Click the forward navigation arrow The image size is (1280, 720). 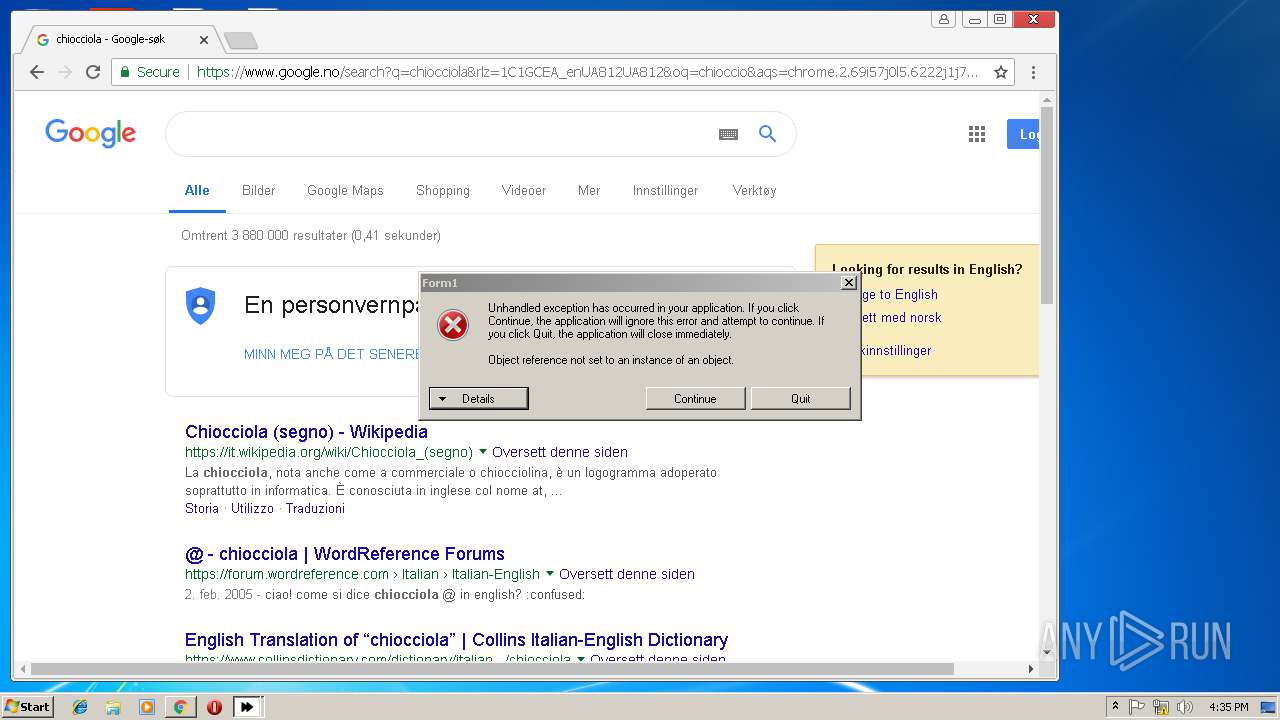(65, 72)
